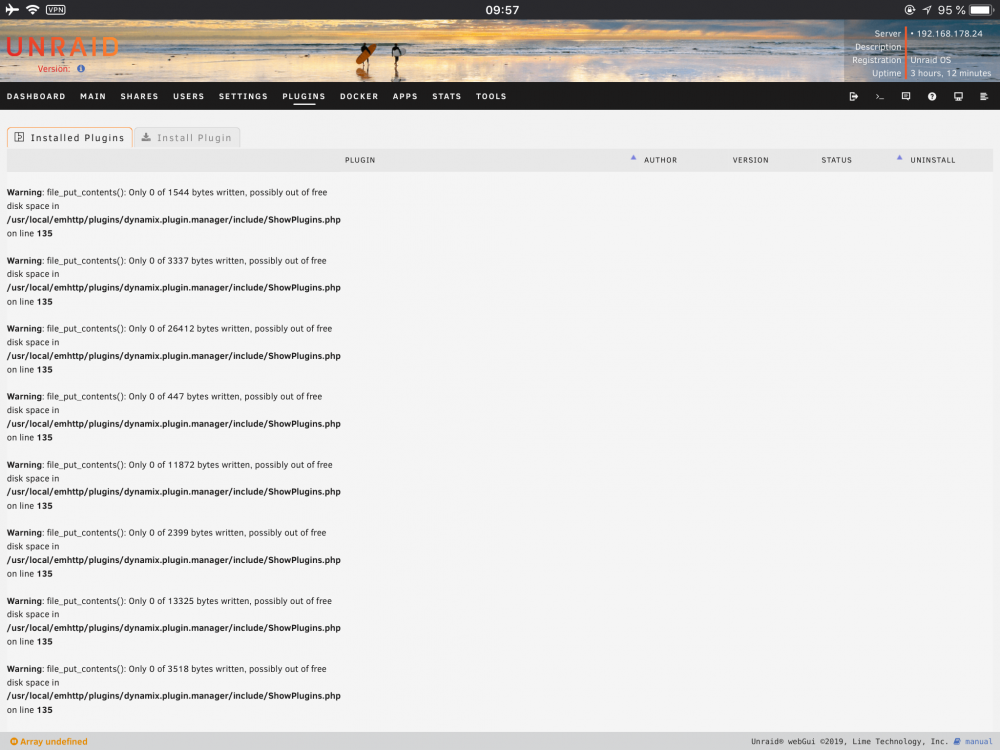Click the warning mentioning 1544 bytes

173,212
